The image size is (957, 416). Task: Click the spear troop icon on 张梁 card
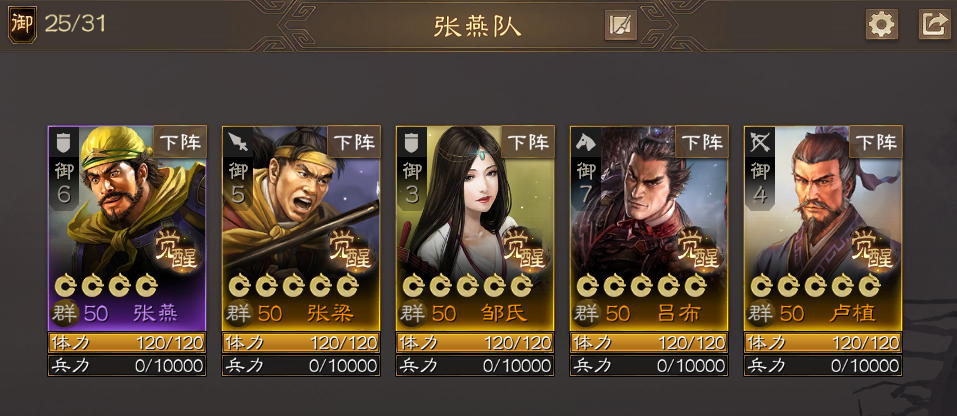tap(237, 143)
